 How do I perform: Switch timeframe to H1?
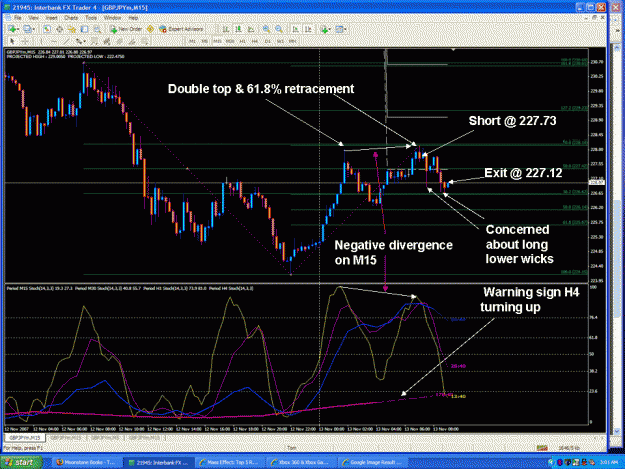coord(242,41)
